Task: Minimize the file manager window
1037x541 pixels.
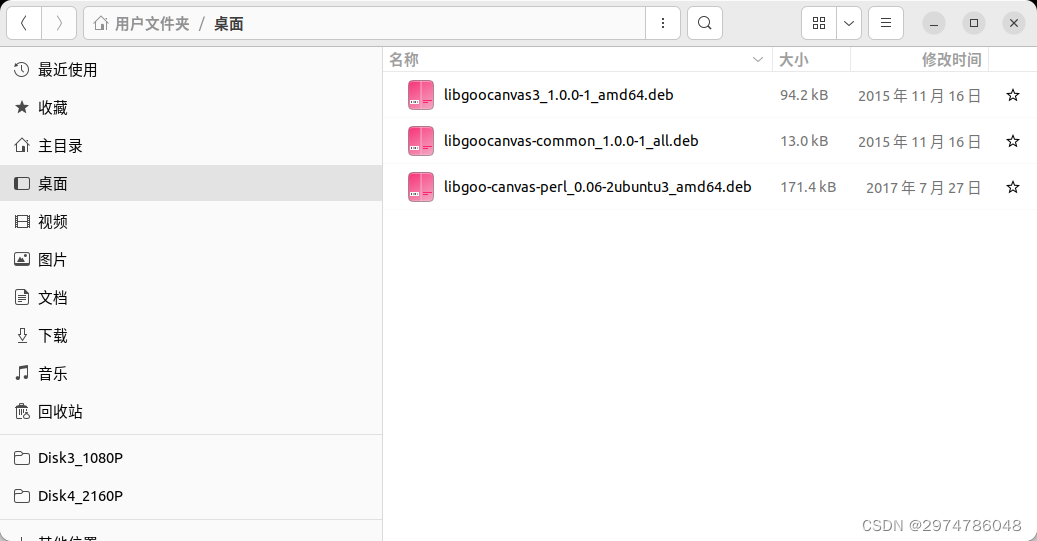Action: coord(934,24)
